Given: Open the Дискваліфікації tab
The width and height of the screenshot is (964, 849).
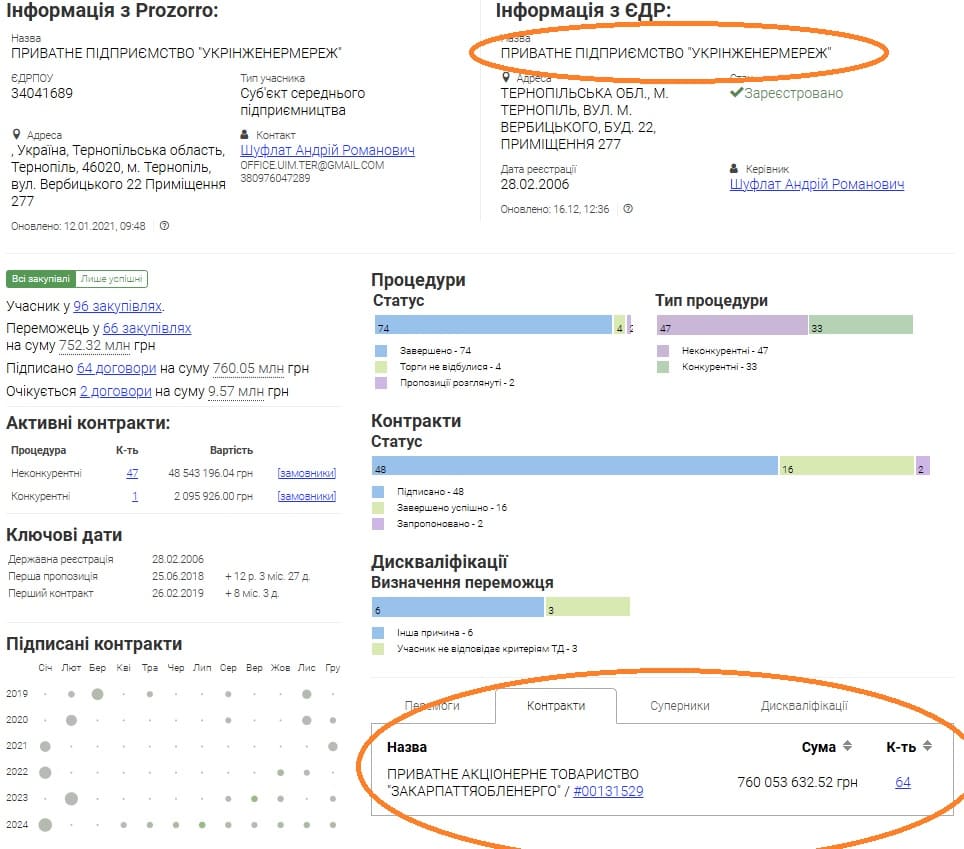Looking at the screenshot, I should coord(804,705).
